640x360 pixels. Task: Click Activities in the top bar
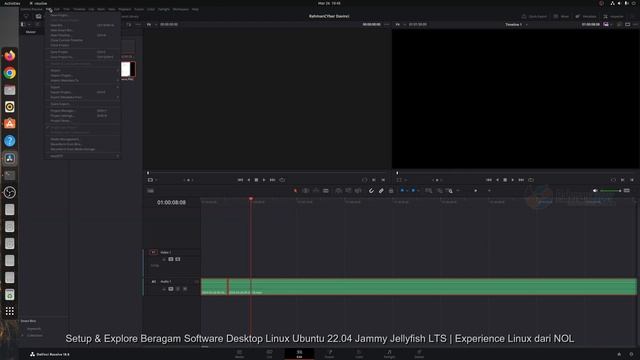[12, 3]
